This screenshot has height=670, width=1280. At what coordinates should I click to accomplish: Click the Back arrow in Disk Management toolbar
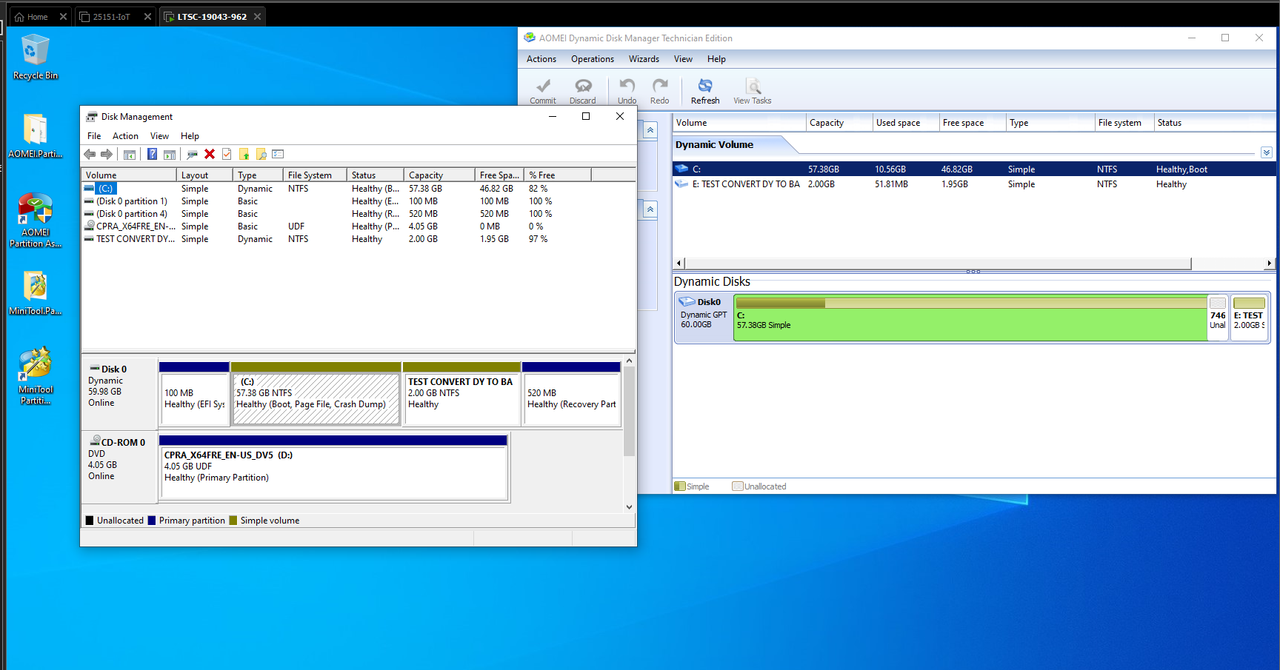tap(90, 154)
